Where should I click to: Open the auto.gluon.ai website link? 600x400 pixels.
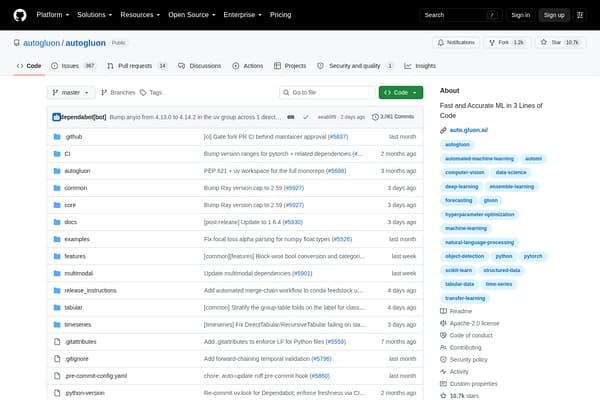469,130
